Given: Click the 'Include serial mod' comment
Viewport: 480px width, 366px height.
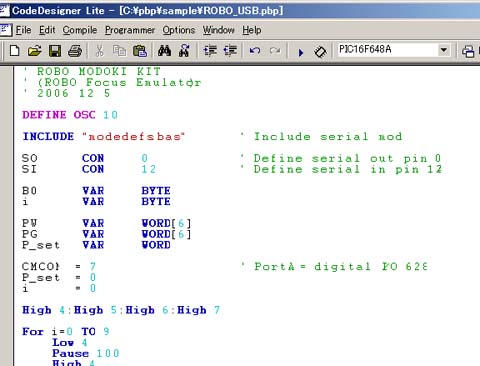Looking at the screenshot, I should click(x=322, y=137).
